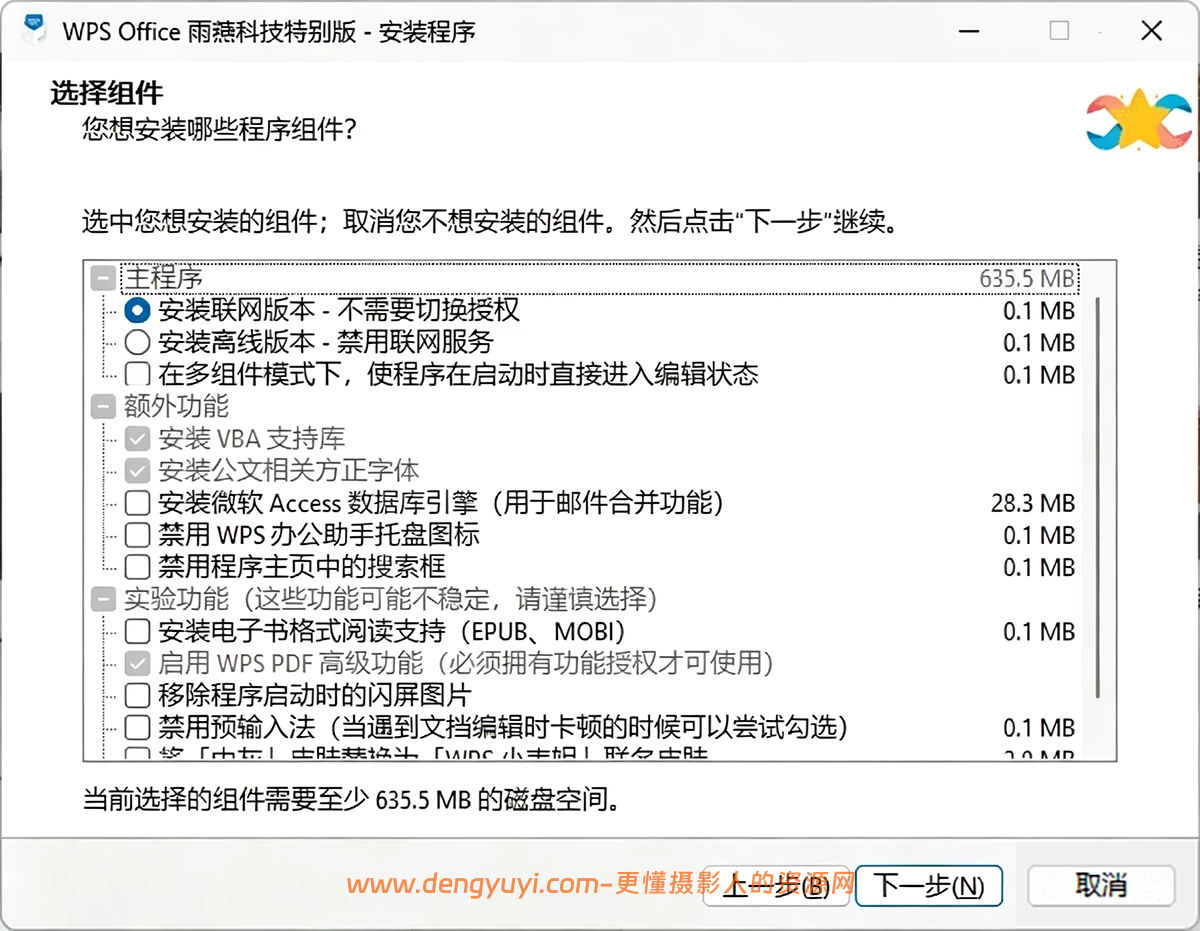Click the 取消 button
Screen dimensions: 1200x931
click(1101, 885)
